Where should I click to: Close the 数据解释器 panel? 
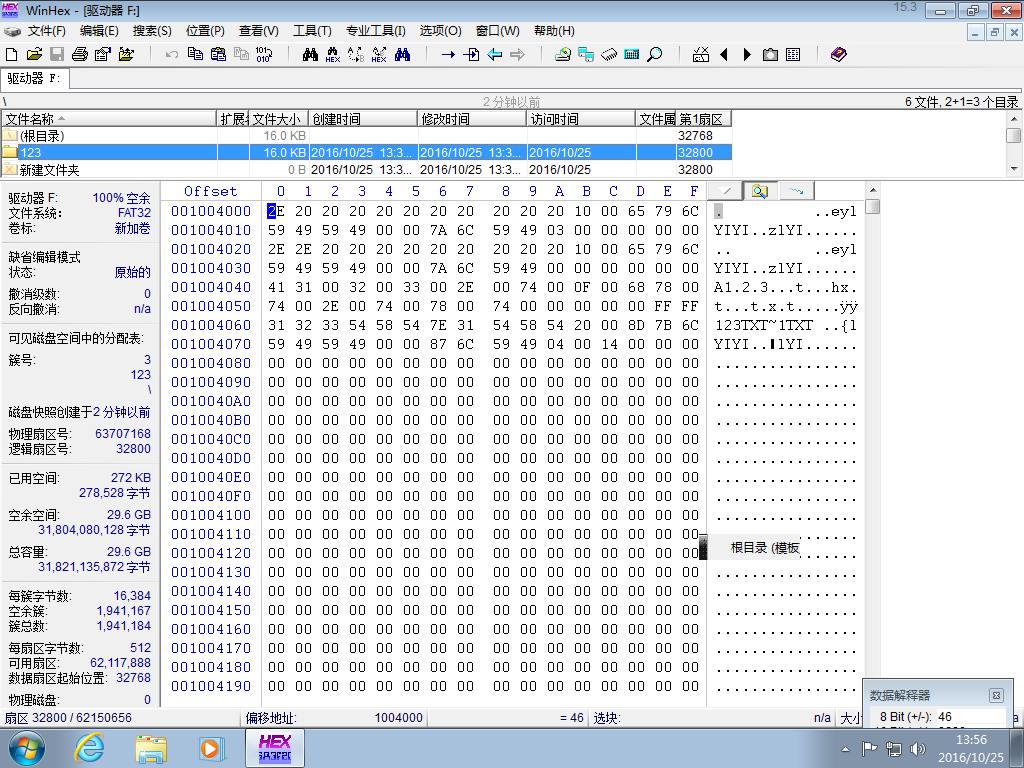[x=996, y=696]
